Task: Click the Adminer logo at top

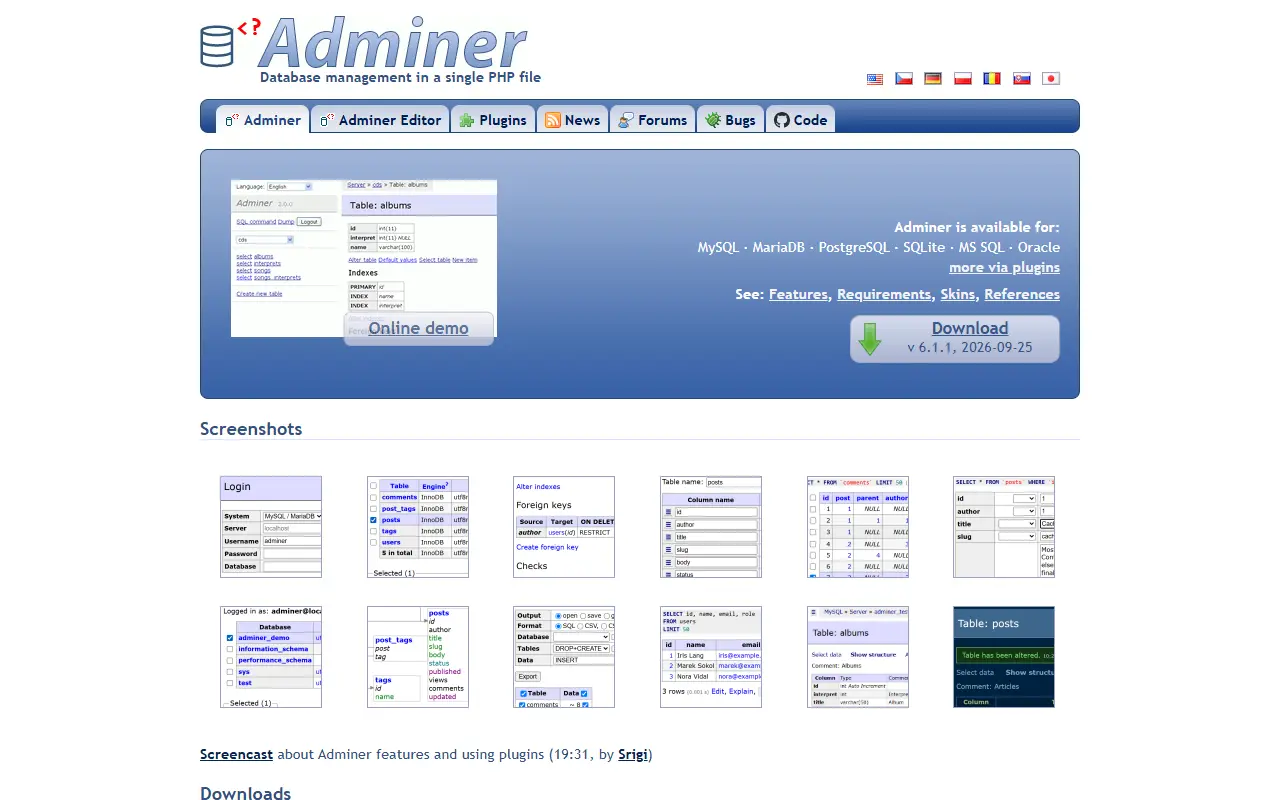Action: coord(364,44)
